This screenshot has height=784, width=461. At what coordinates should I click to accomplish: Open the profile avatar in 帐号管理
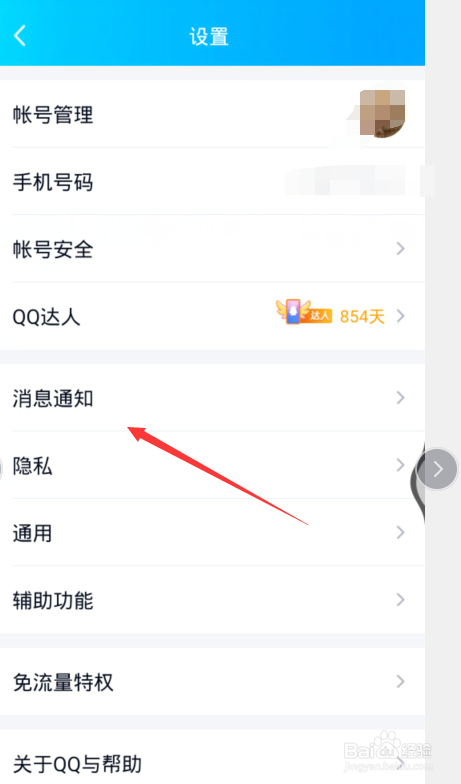point(382,114)
